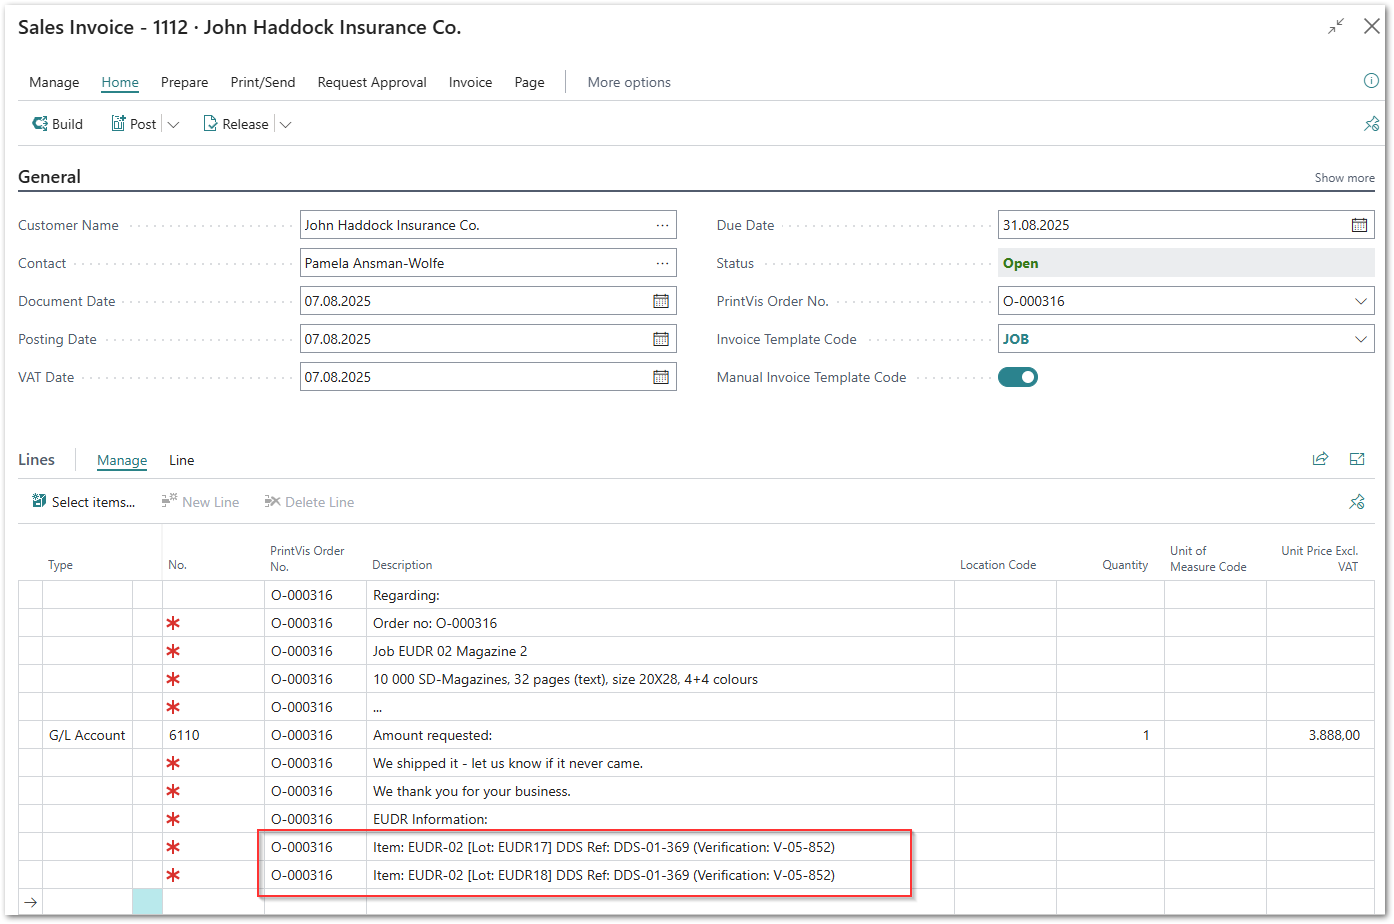This screenshot has height=924, width=1394.
Task: Click the page information icon
Action: (x=1371, y=81)
